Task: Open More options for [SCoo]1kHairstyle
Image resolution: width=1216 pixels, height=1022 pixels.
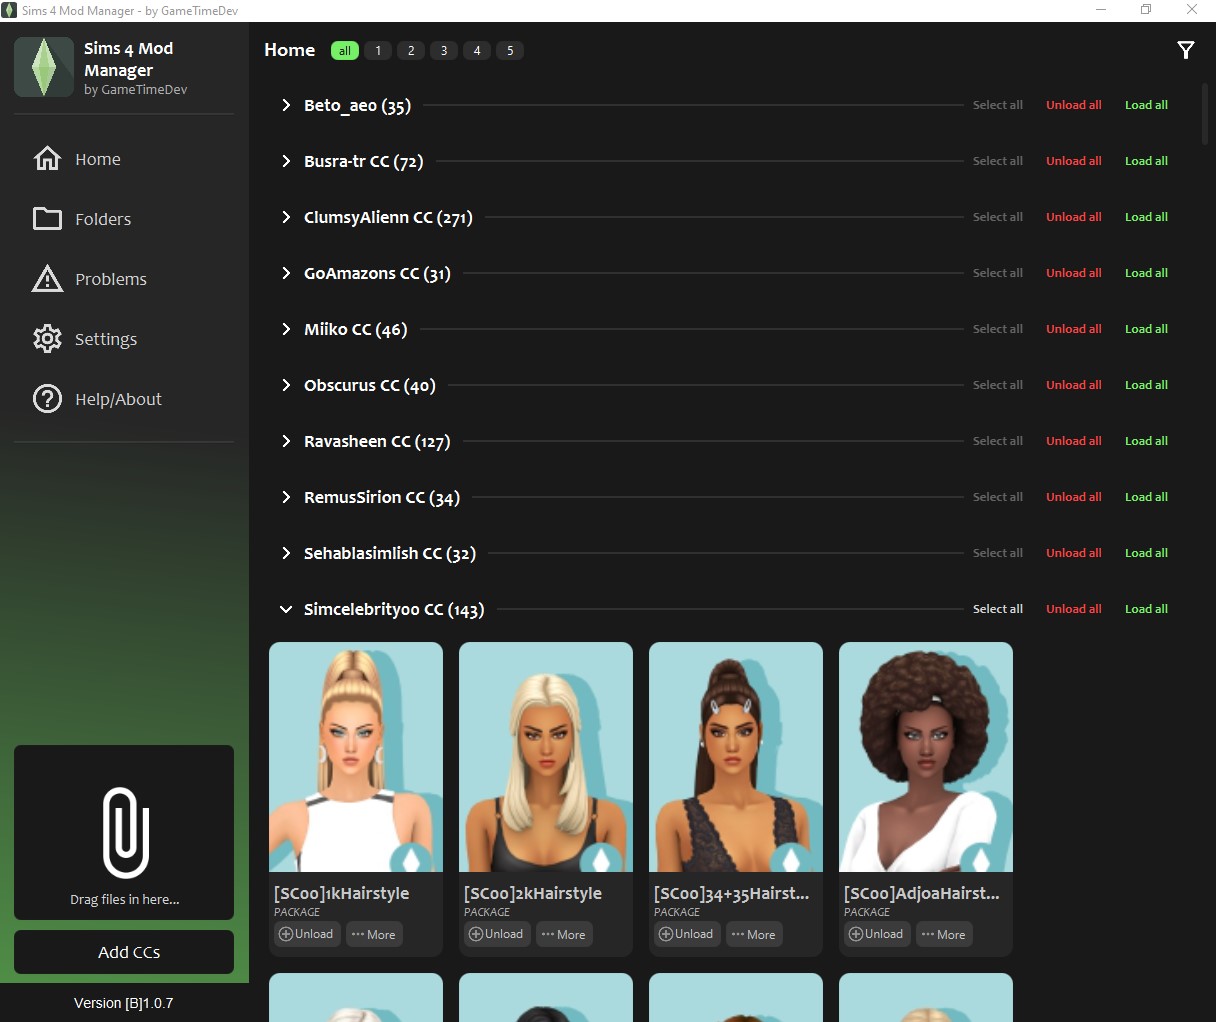Action: click(x=374, y=934)
